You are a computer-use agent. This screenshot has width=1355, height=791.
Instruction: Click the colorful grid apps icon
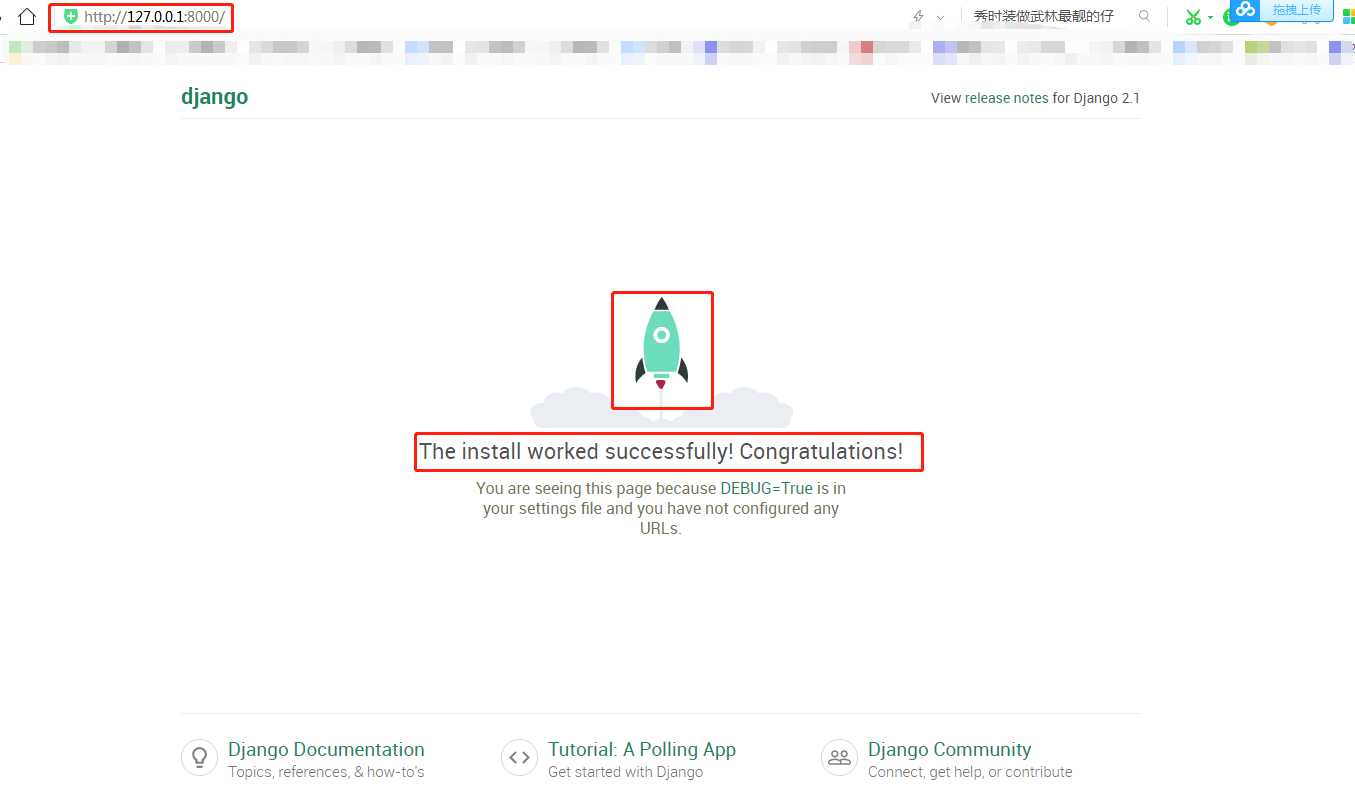[x=1348, y=17]
